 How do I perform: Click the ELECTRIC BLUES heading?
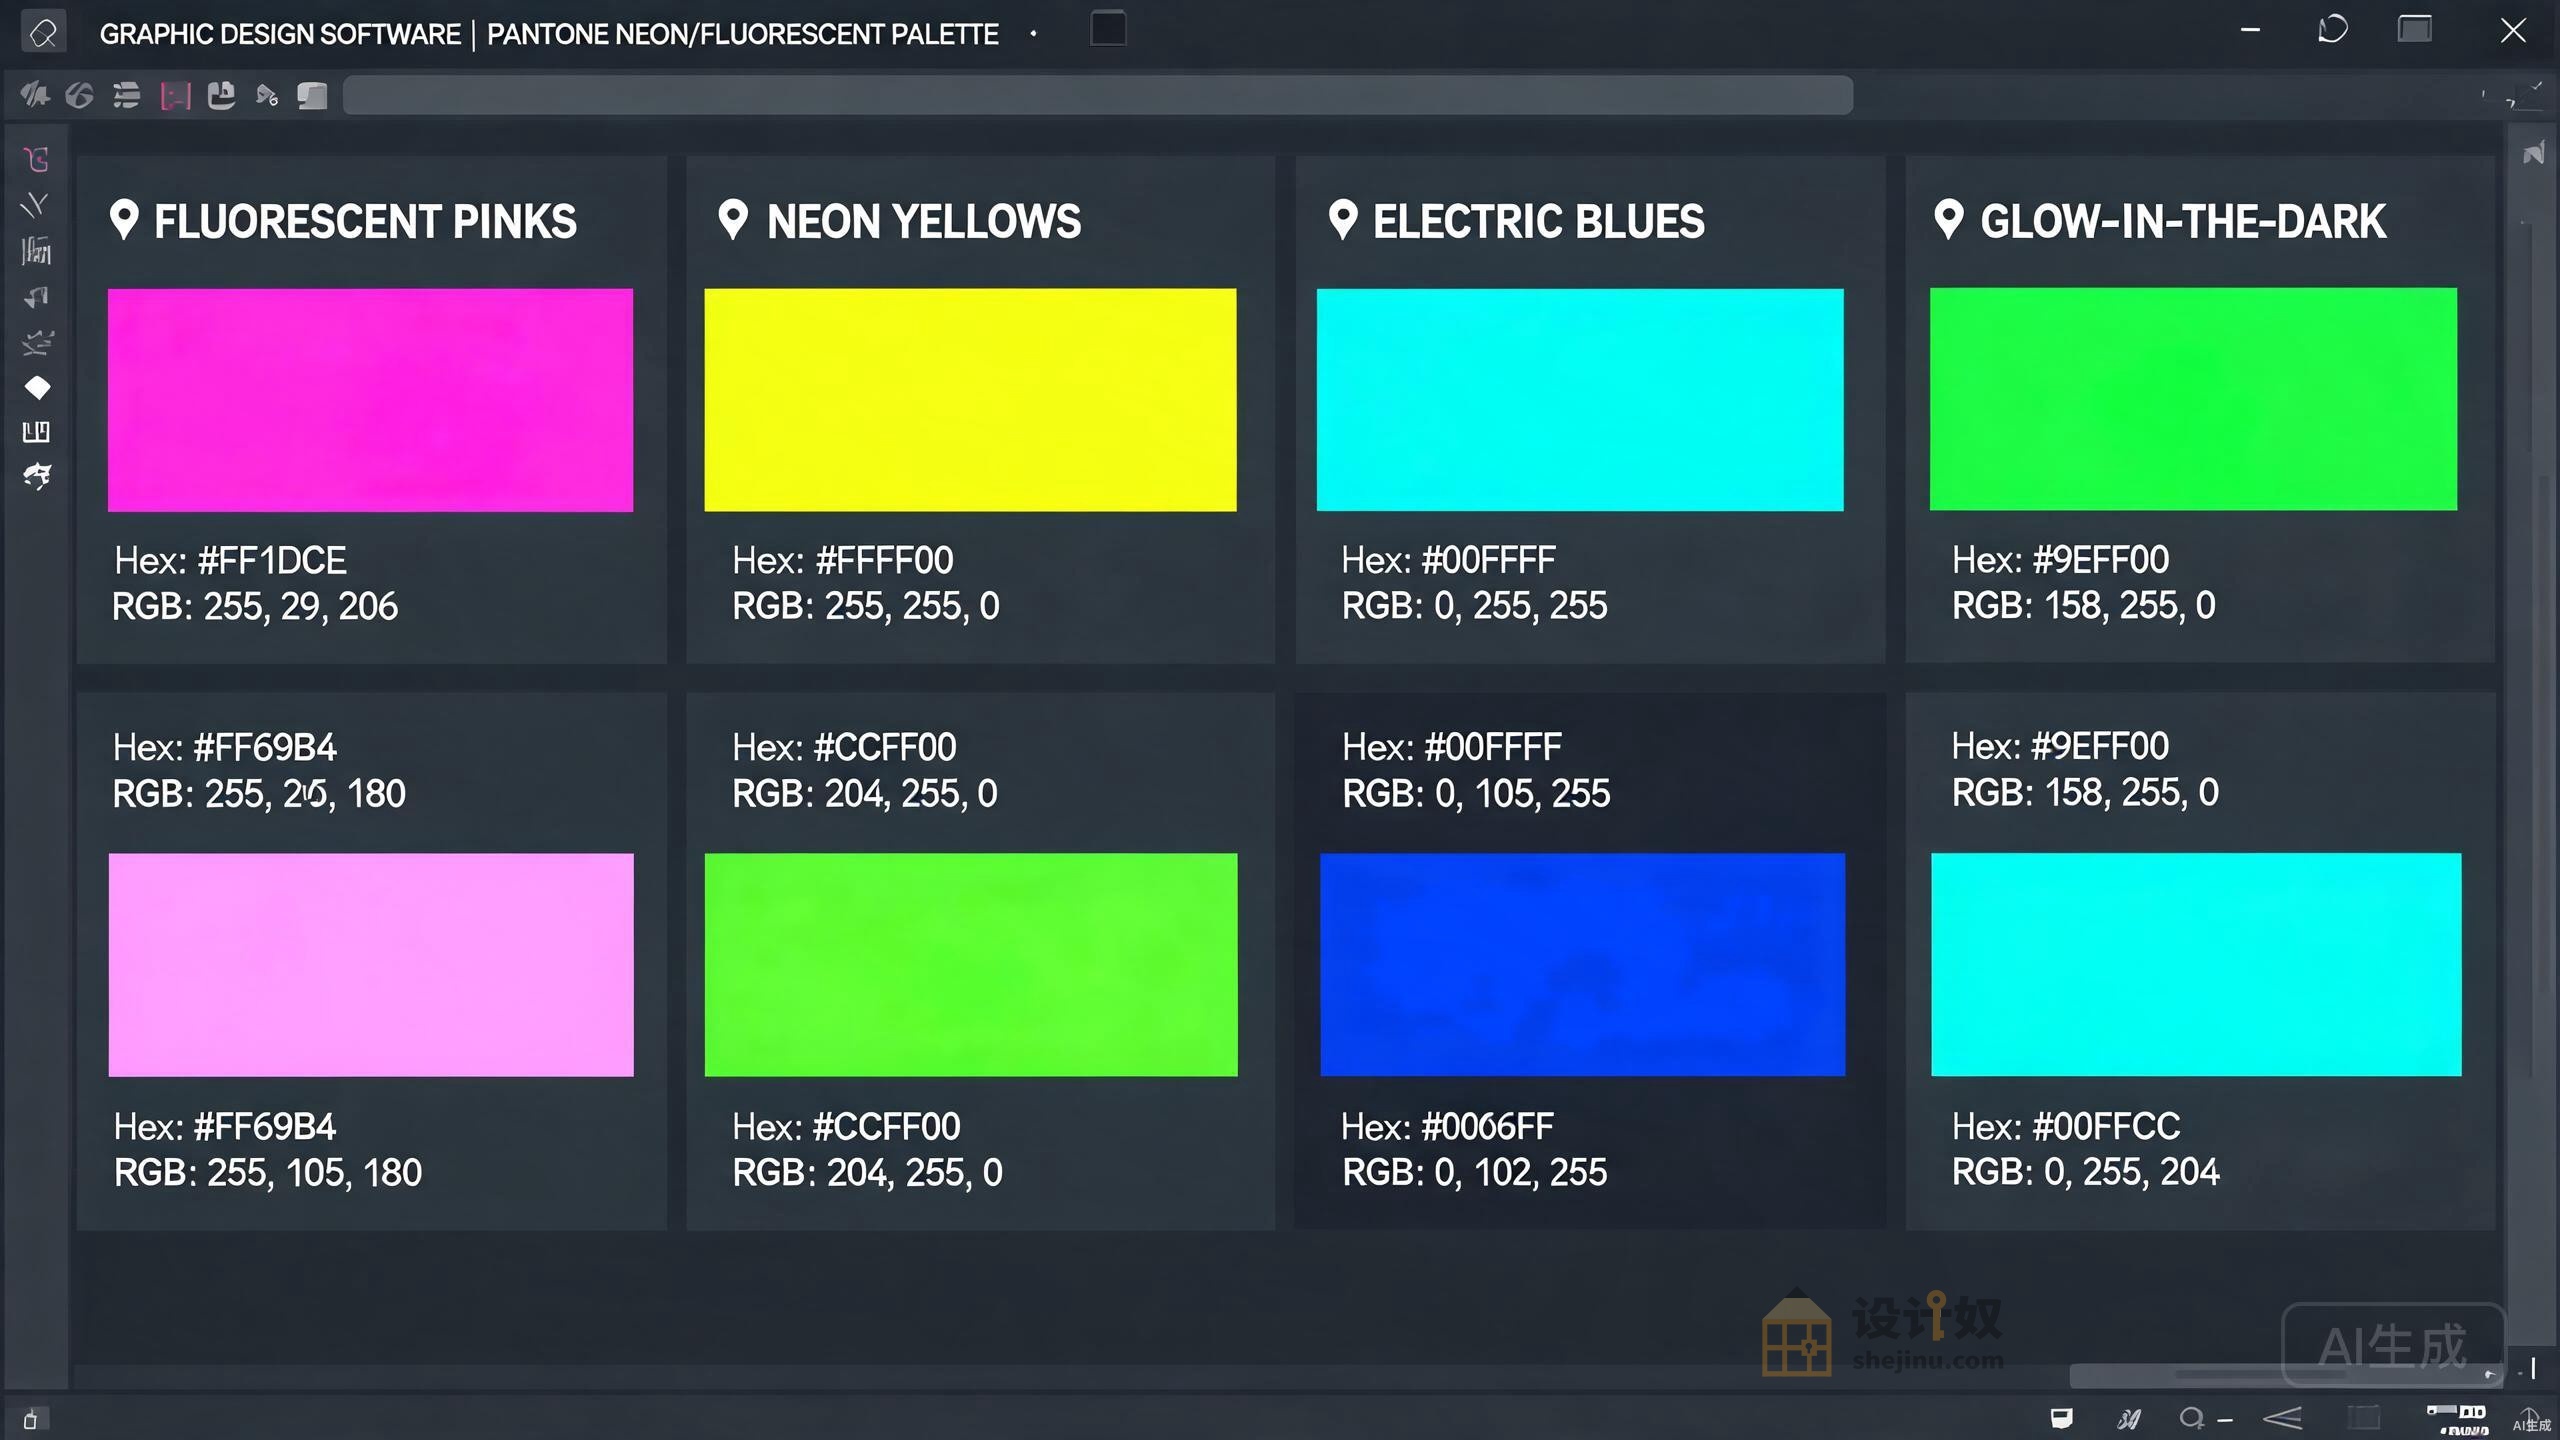[x=1539, y=221]
